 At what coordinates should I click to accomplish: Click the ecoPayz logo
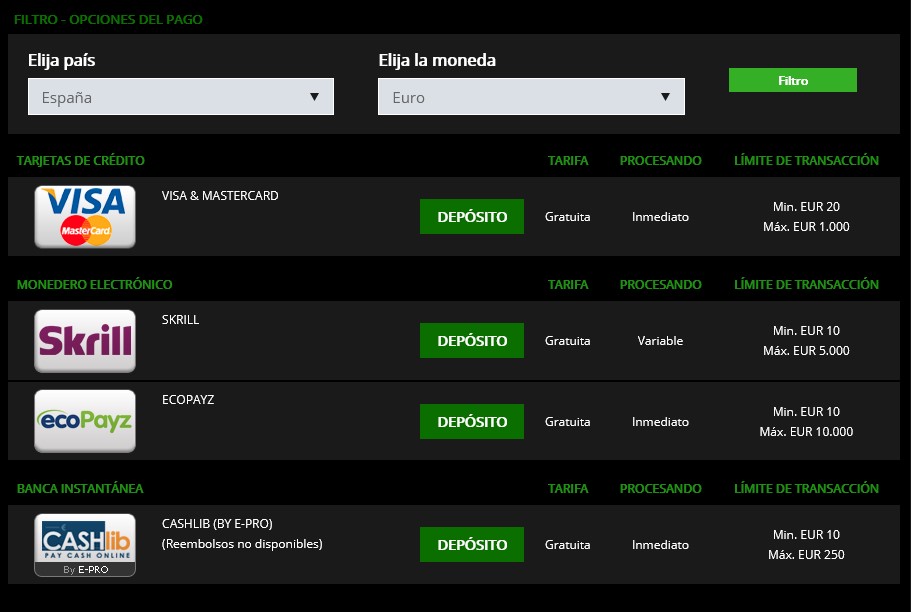[x=85, y=421]
